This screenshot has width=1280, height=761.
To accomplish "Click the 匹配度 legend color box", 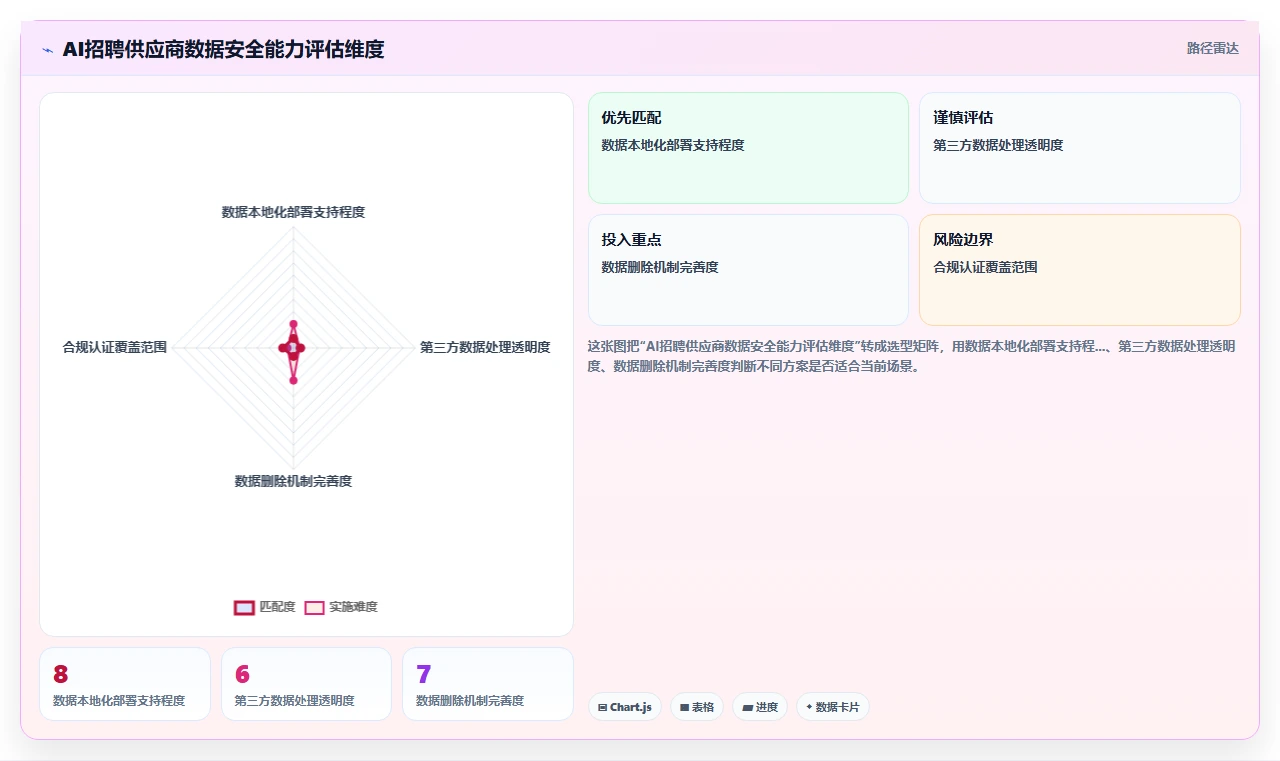I will [244, 607].
